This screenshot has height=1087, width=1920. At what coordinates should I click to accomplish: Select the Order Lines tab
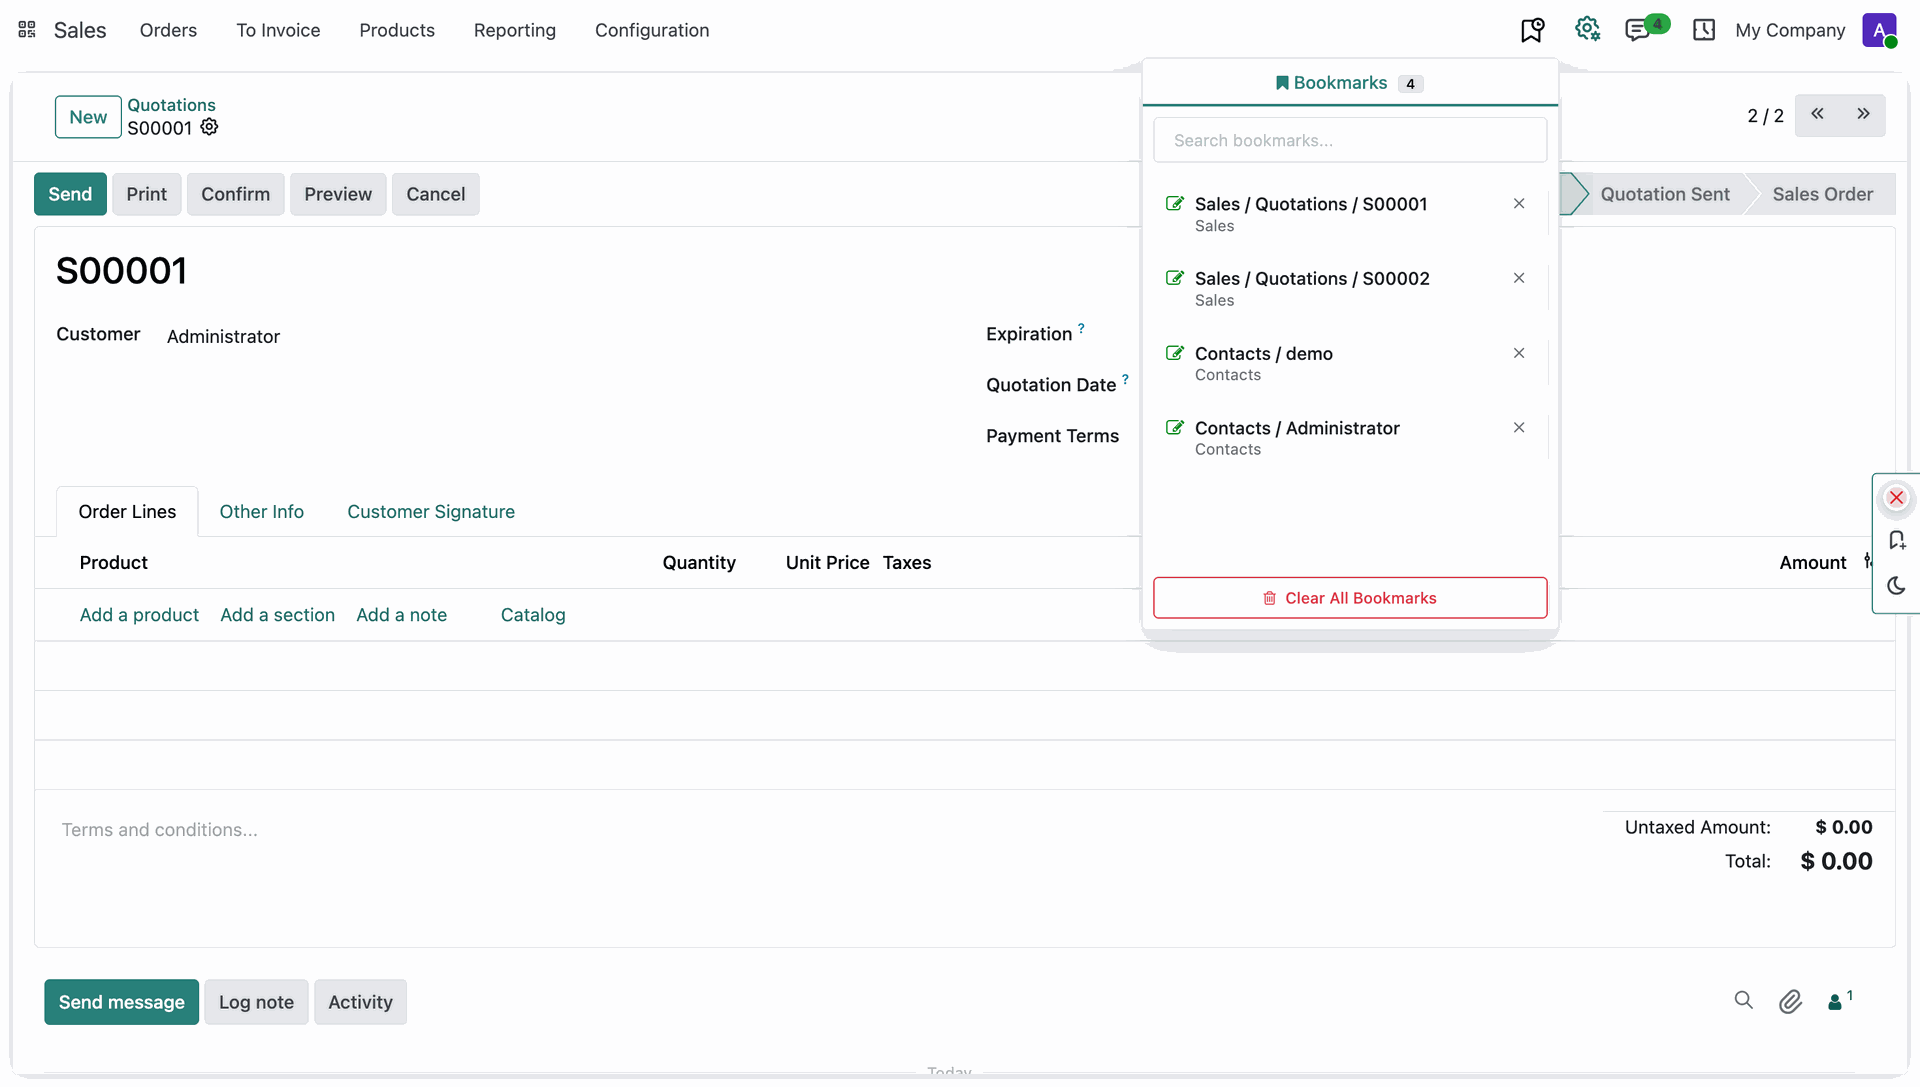click(127, 512)
